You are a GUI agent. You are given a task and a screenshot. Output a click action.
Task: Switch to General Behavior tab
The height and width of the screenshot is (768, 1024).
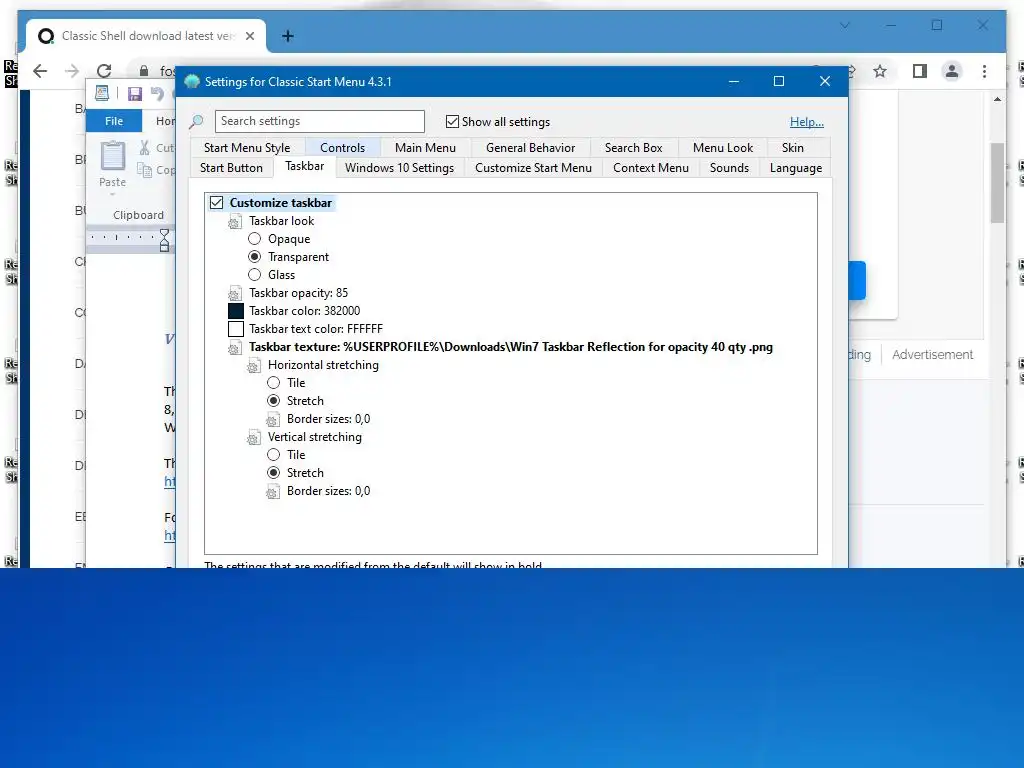coord(530,148)
